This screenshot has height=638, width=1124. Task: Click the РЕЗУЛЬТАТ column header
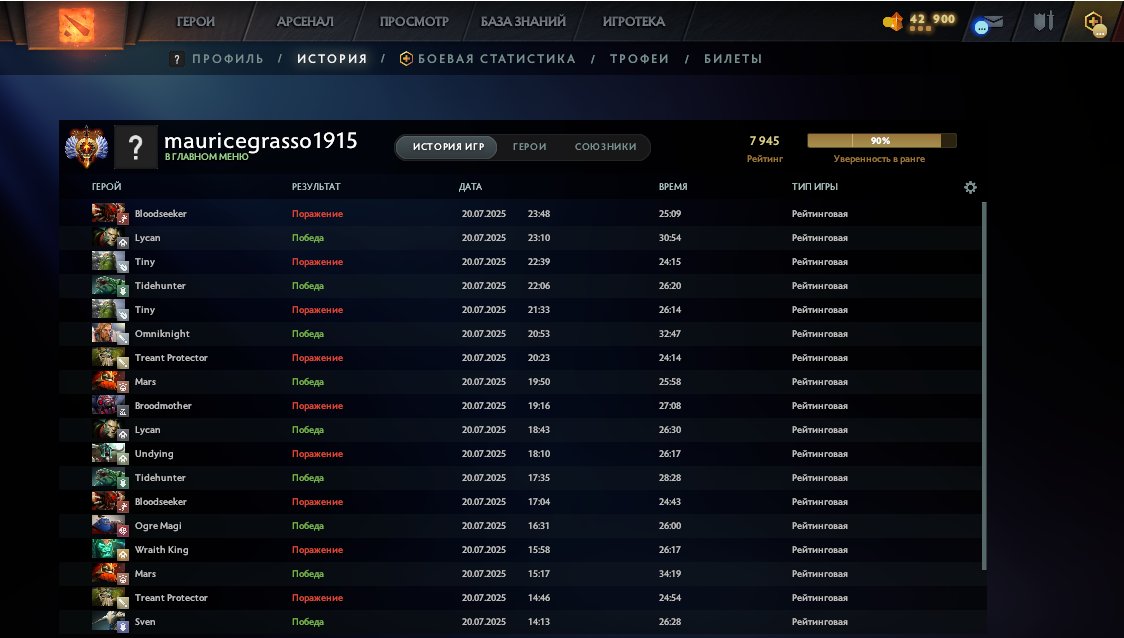316,186
